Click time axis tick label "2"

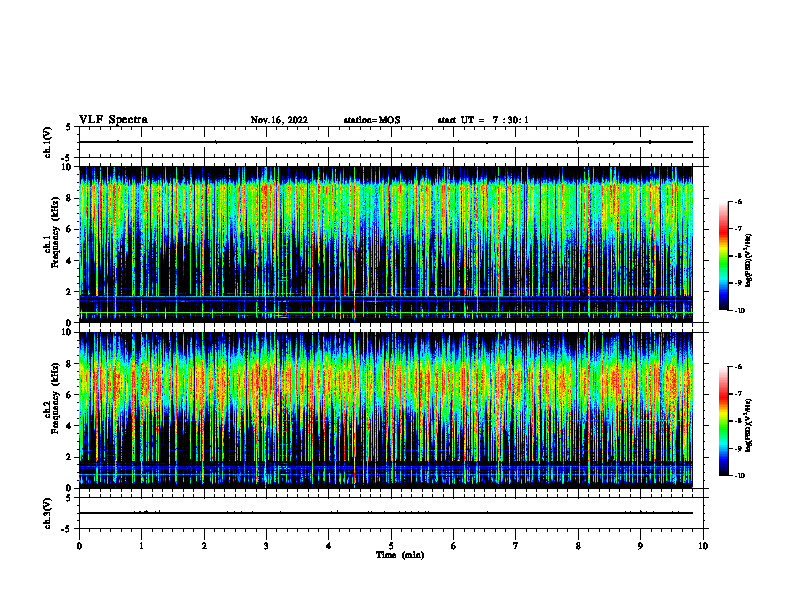pyautogui.click(x=204, y=546)
